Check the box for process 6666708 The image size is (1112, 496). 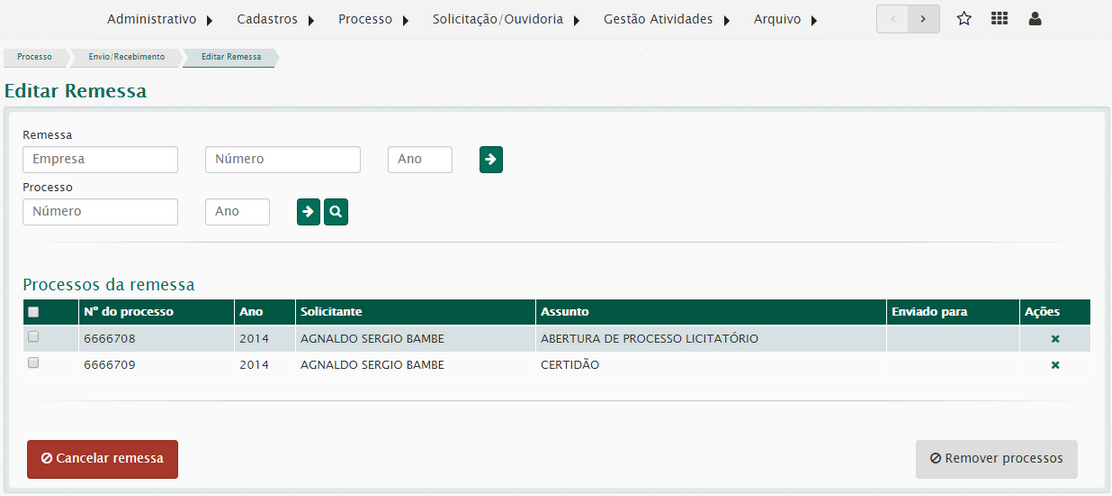click(33, 337)
